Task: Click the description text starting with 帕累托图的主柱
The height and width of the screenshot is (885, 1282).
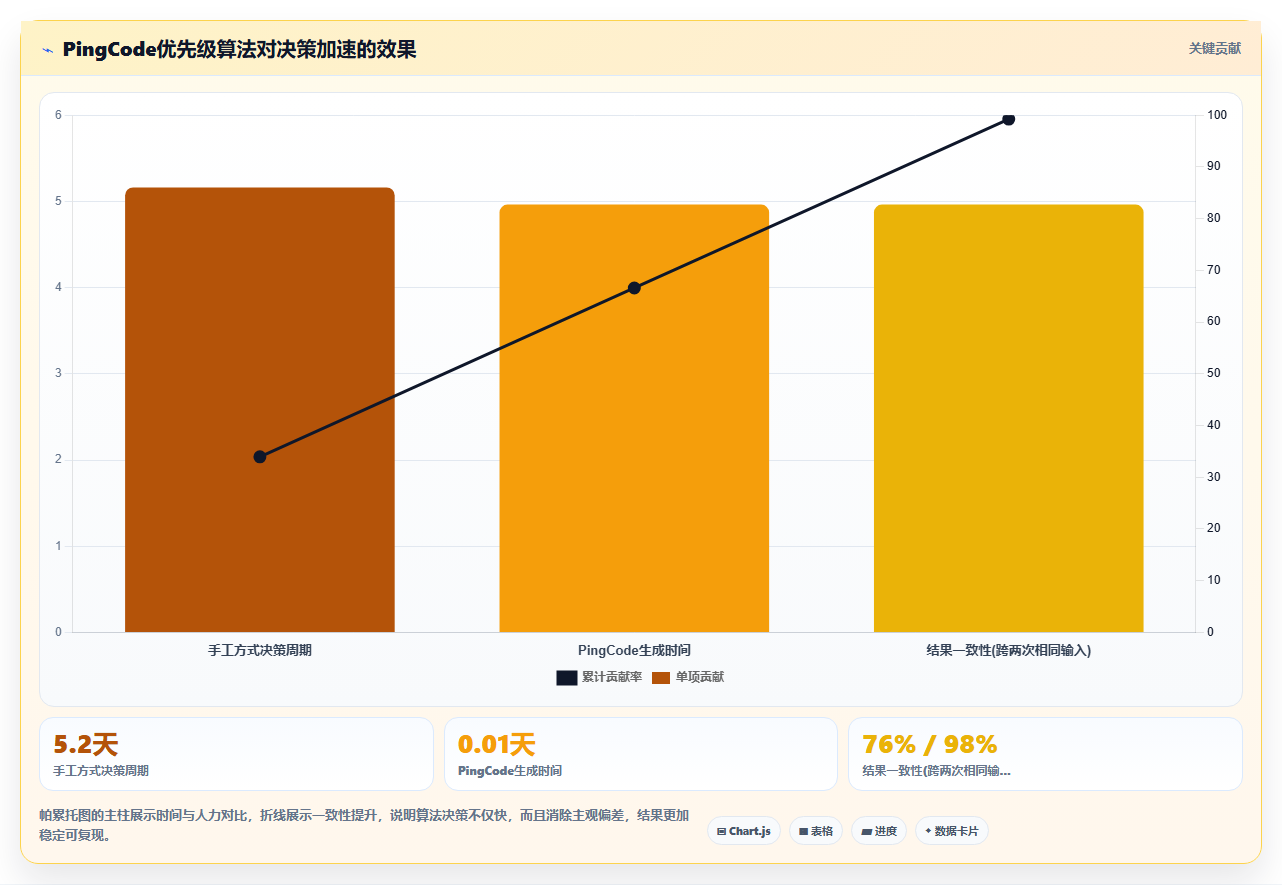Action: [x=364, y=825]
